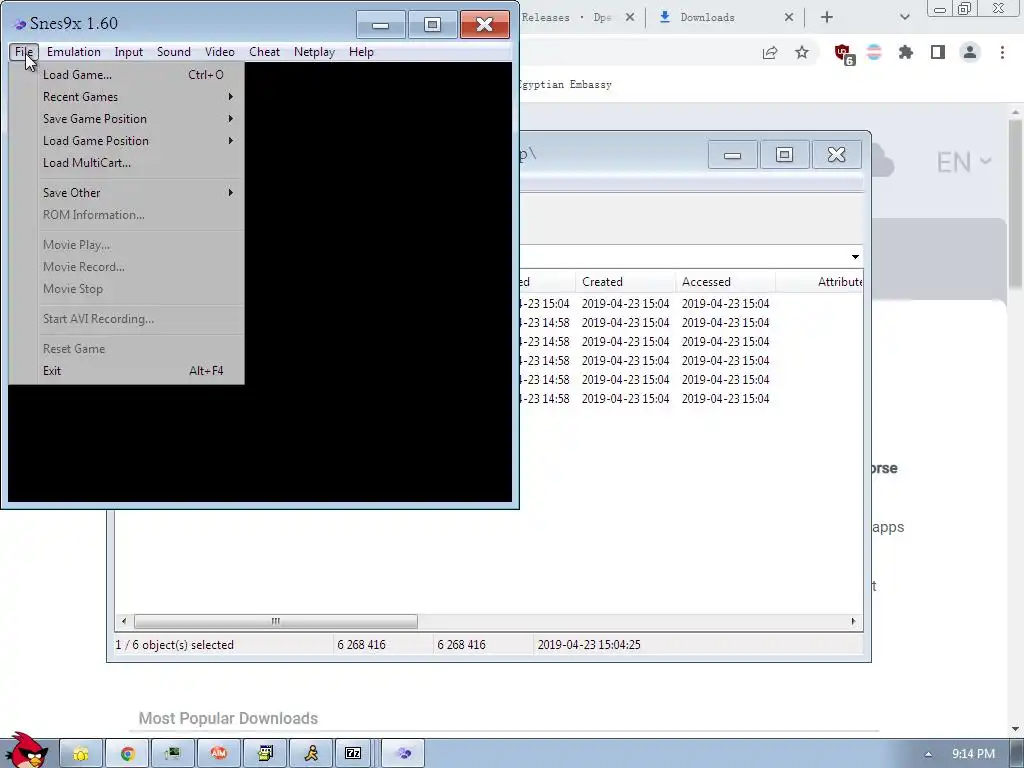Viewport: 1024px width, 768px height.
Task: Open the Sound menu in Snes9x
Action: click(x=174, y=52)
